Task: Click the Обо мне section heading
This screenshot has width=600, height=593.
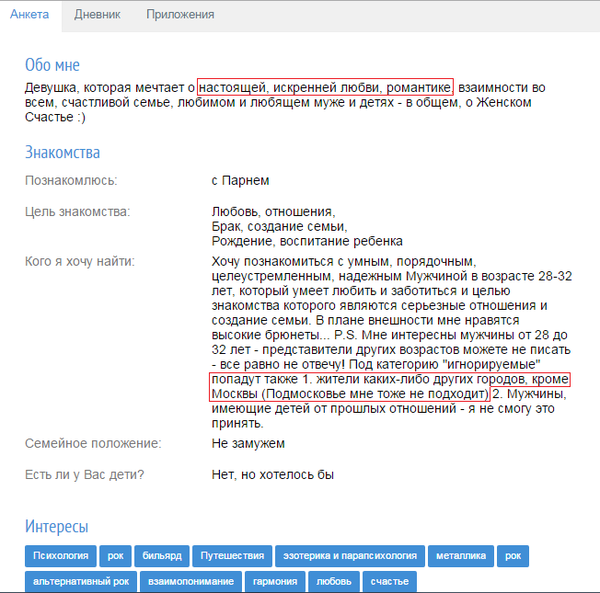Action: (52, 65)
